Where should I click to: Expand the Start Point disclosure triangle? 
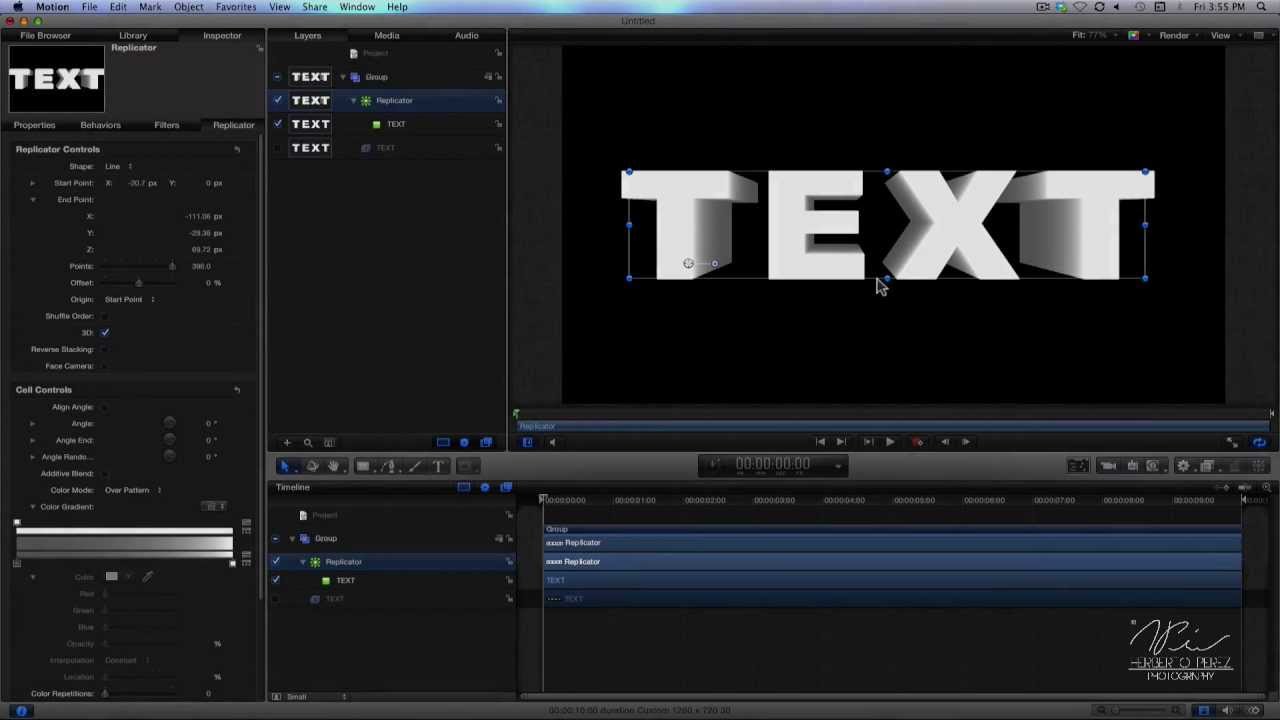tap(32, 183)
